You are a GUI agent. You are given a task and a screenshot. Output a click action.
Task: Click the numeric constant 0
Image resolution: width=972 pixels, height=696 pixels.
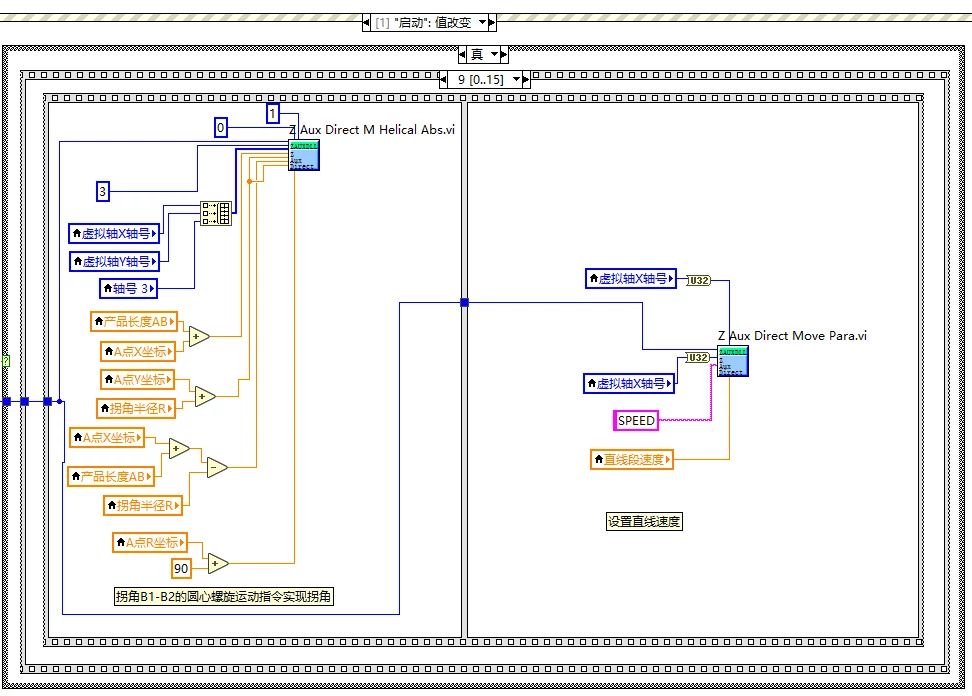(221, 128)
